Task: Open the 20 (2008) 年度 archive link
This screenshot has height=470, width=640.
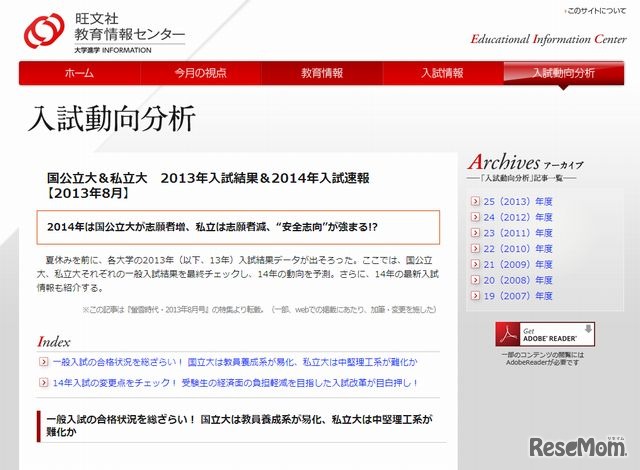Action: click(x=518, y=280)
